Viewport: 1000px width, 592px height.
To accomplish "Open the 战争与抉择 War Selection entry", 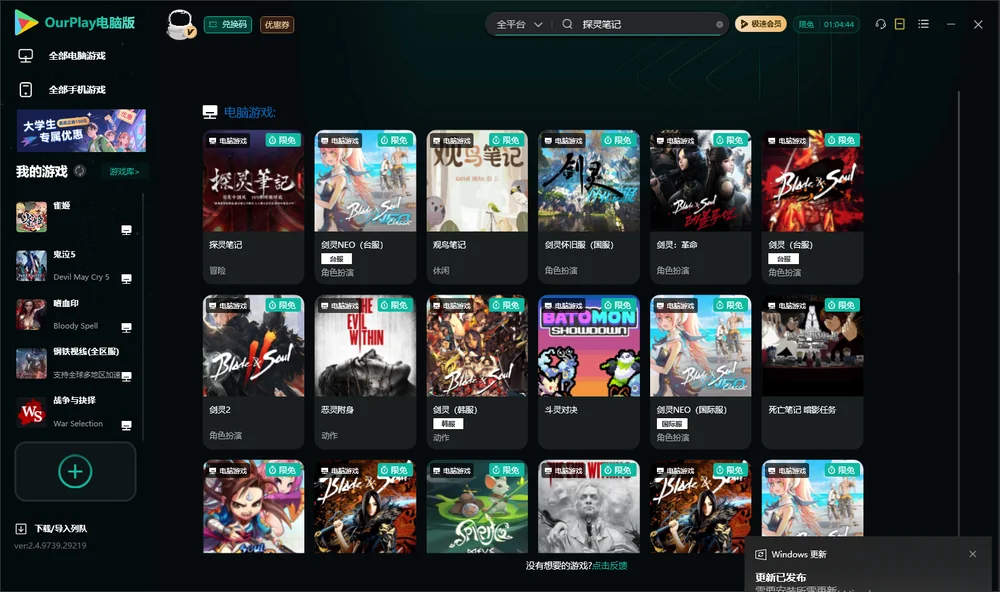I will click(x=75, y=412).
